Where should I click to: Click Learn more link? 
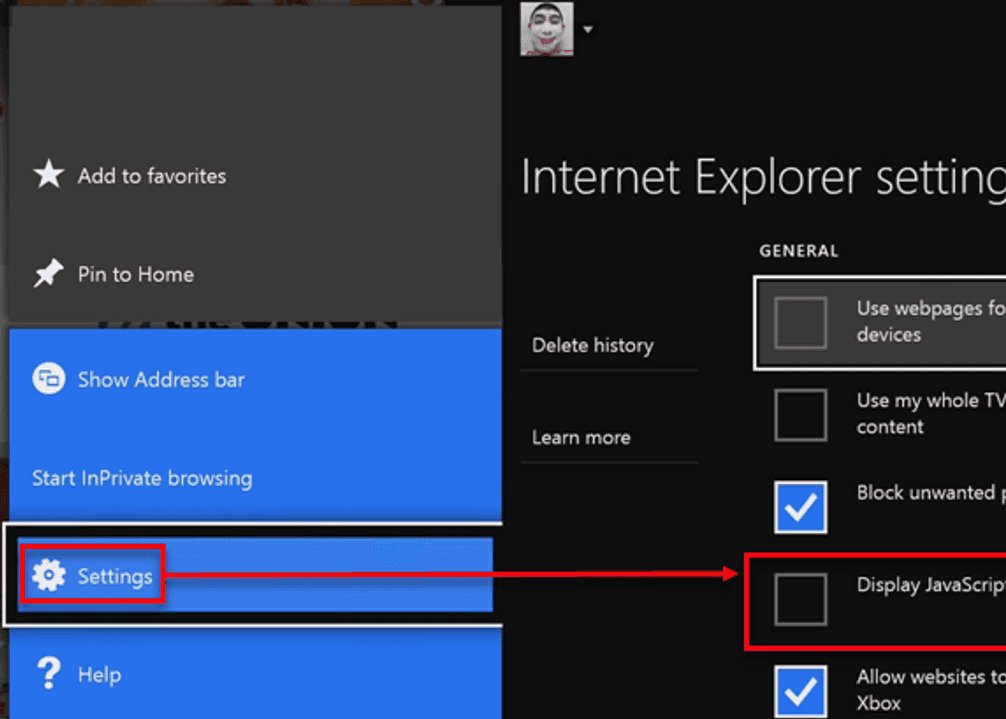[x=581, y=437]
